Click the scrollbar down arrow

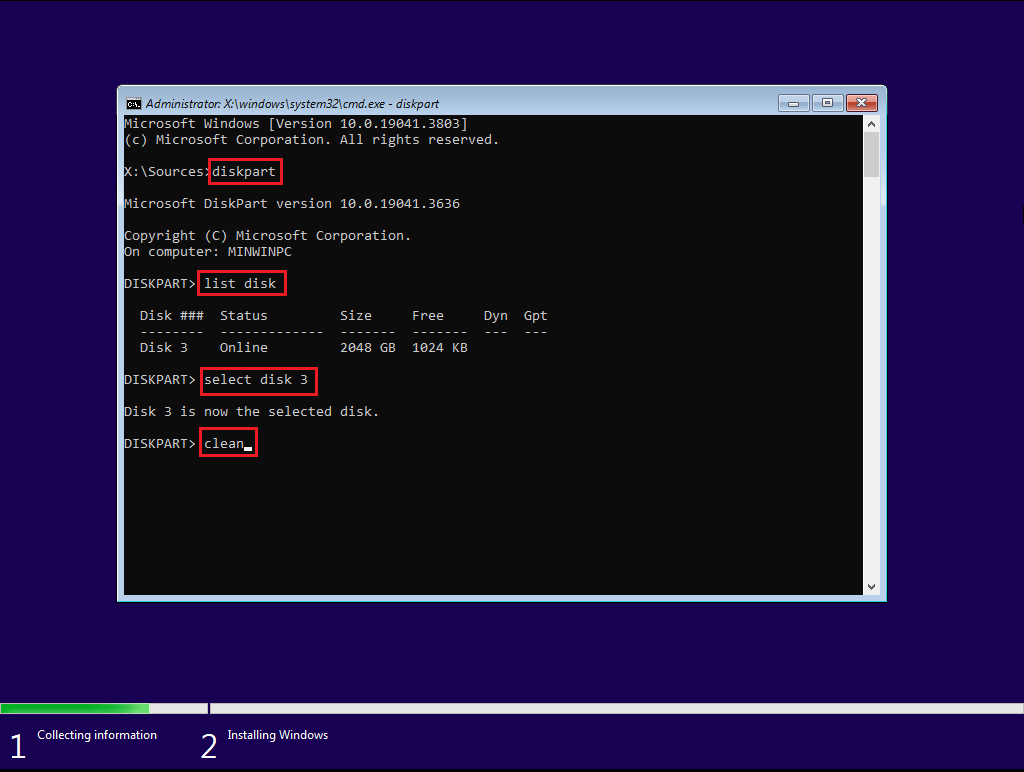pos(871,585)
